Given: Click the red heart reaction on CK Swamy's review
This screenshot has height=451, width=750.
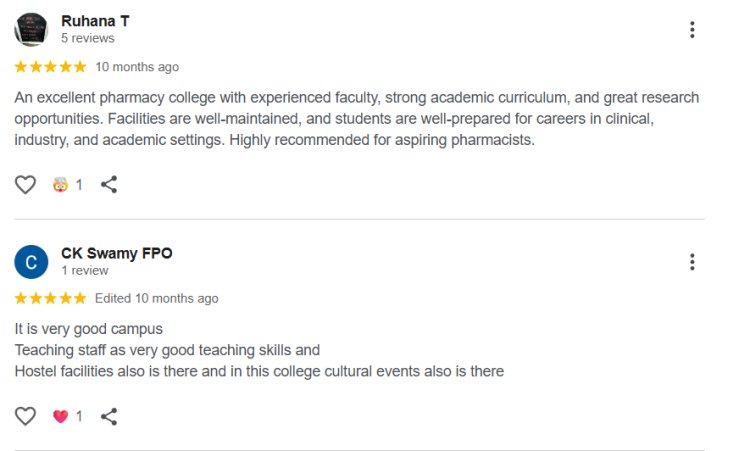Looking at the screenshot, I should tap(60, 416).
